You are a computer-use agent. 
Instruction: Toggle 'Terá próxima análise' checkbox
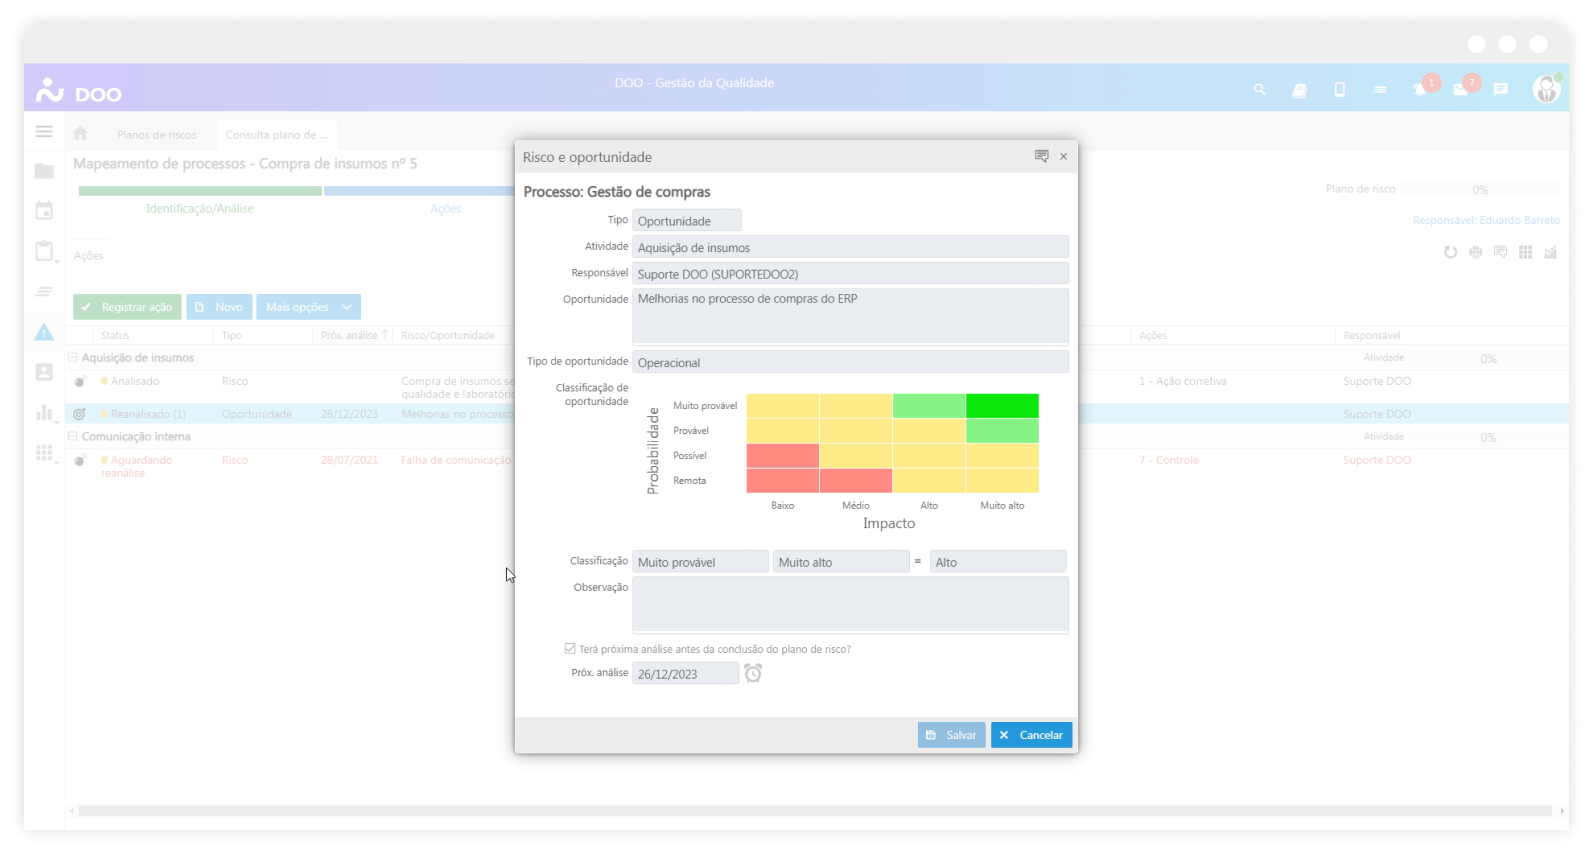click(x=570, y=648)
